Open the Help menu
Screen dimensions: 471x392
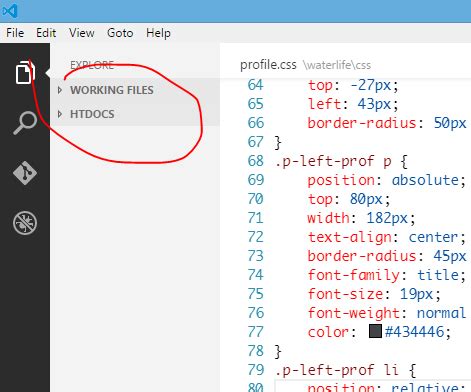(158, 33)
